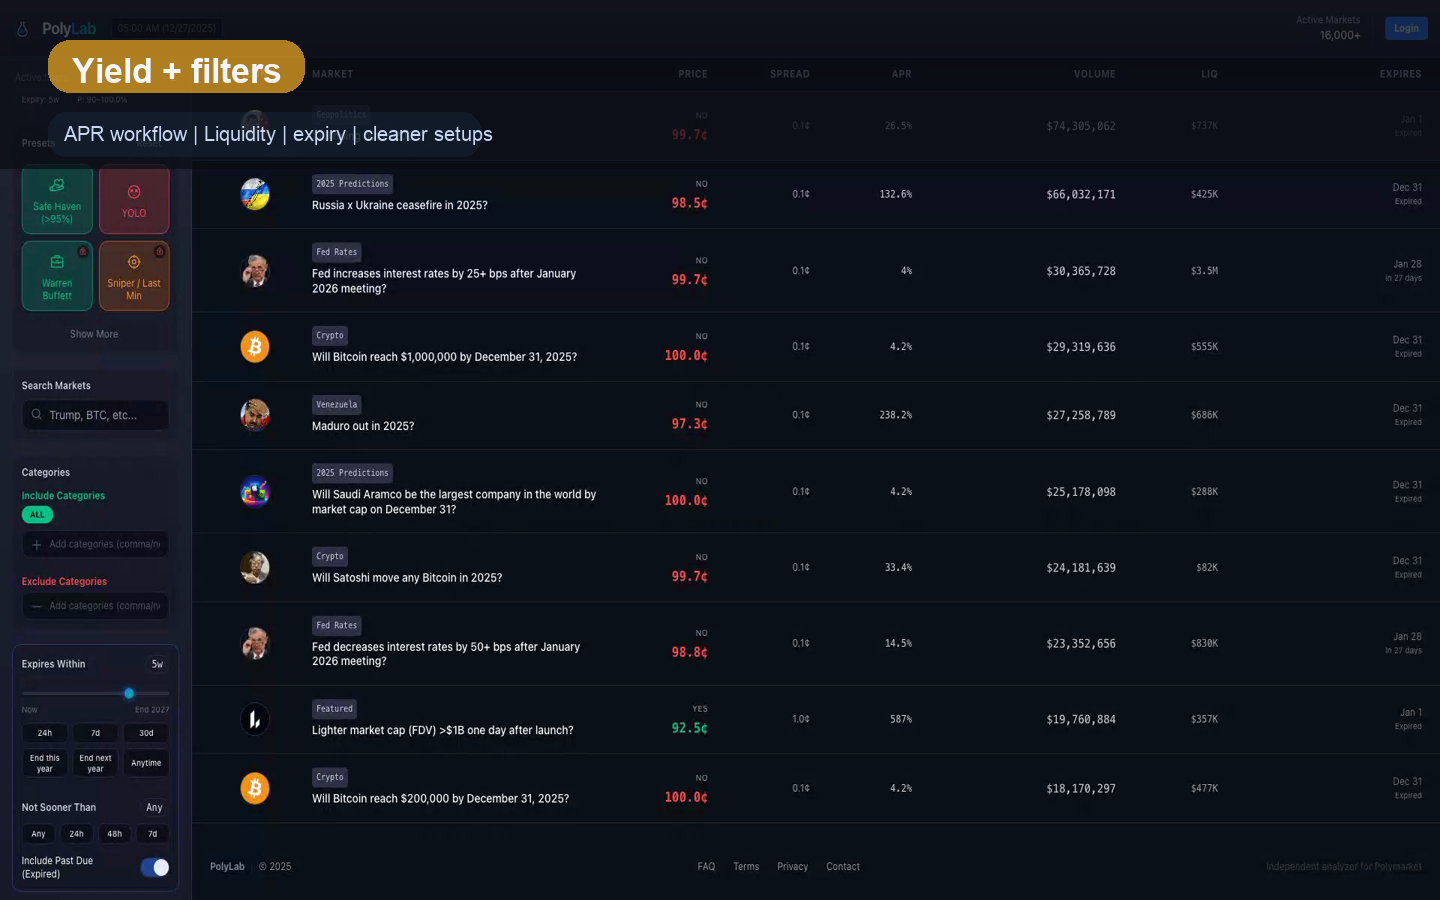Viewport: 1440px width, 900px height.
Task: Select the Safe Haven (>95%) preset
Action: 57,200
